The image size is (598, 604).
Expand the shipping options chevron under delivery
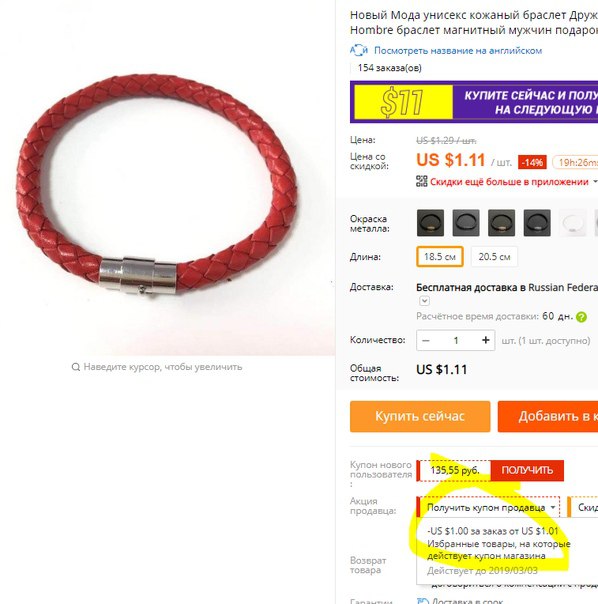pyautogui.click(x=424, y=300)
